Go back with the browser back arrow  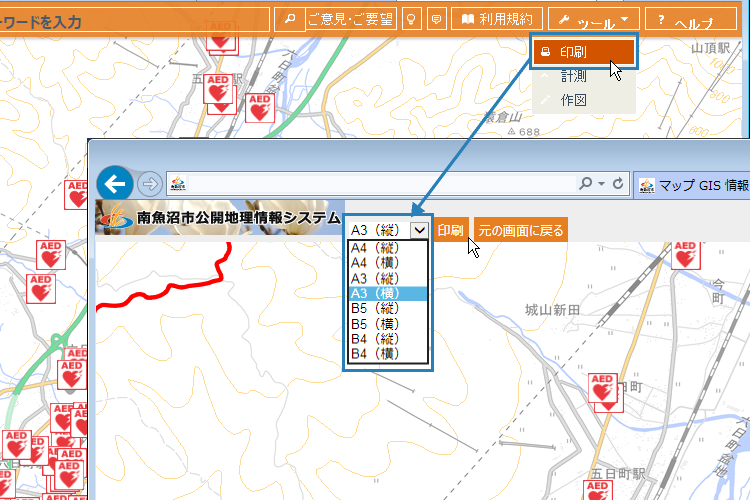115,184
